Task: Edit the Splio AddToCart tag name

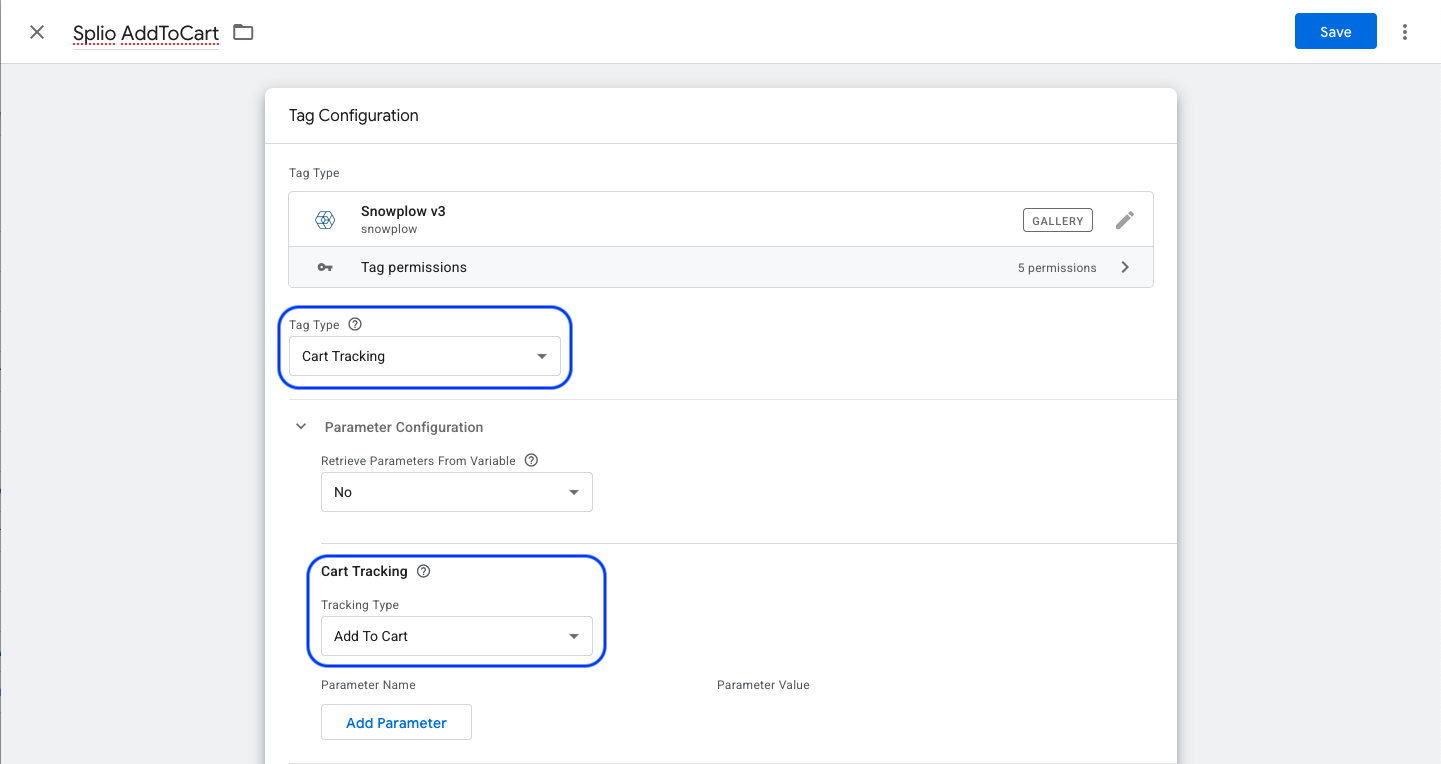Action: point(146,33)
